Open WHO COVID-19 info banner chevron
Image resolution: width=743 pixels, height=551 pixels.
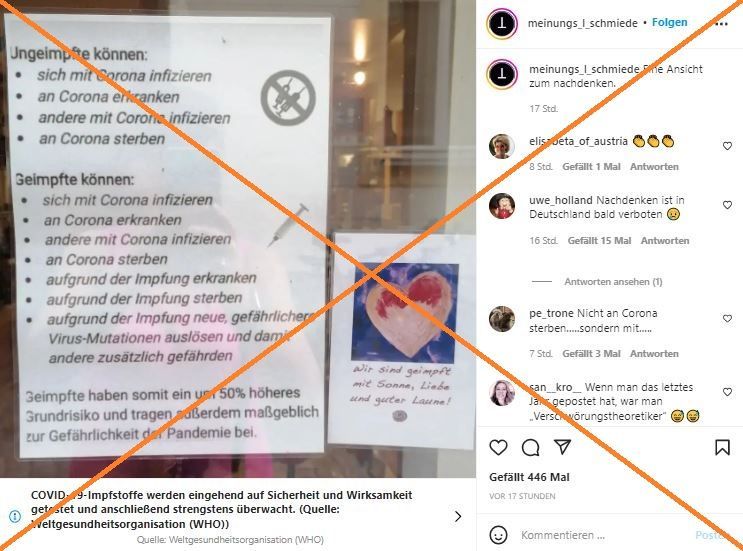click(x=458, y=516)
